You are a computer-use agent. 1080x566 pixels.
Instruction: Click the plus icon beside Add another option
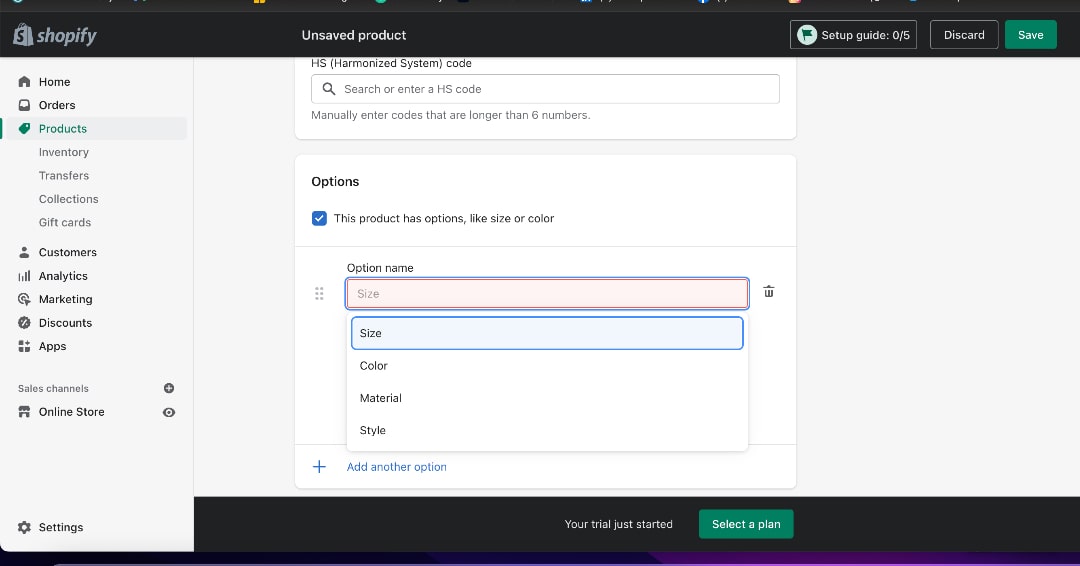(319, 467)
